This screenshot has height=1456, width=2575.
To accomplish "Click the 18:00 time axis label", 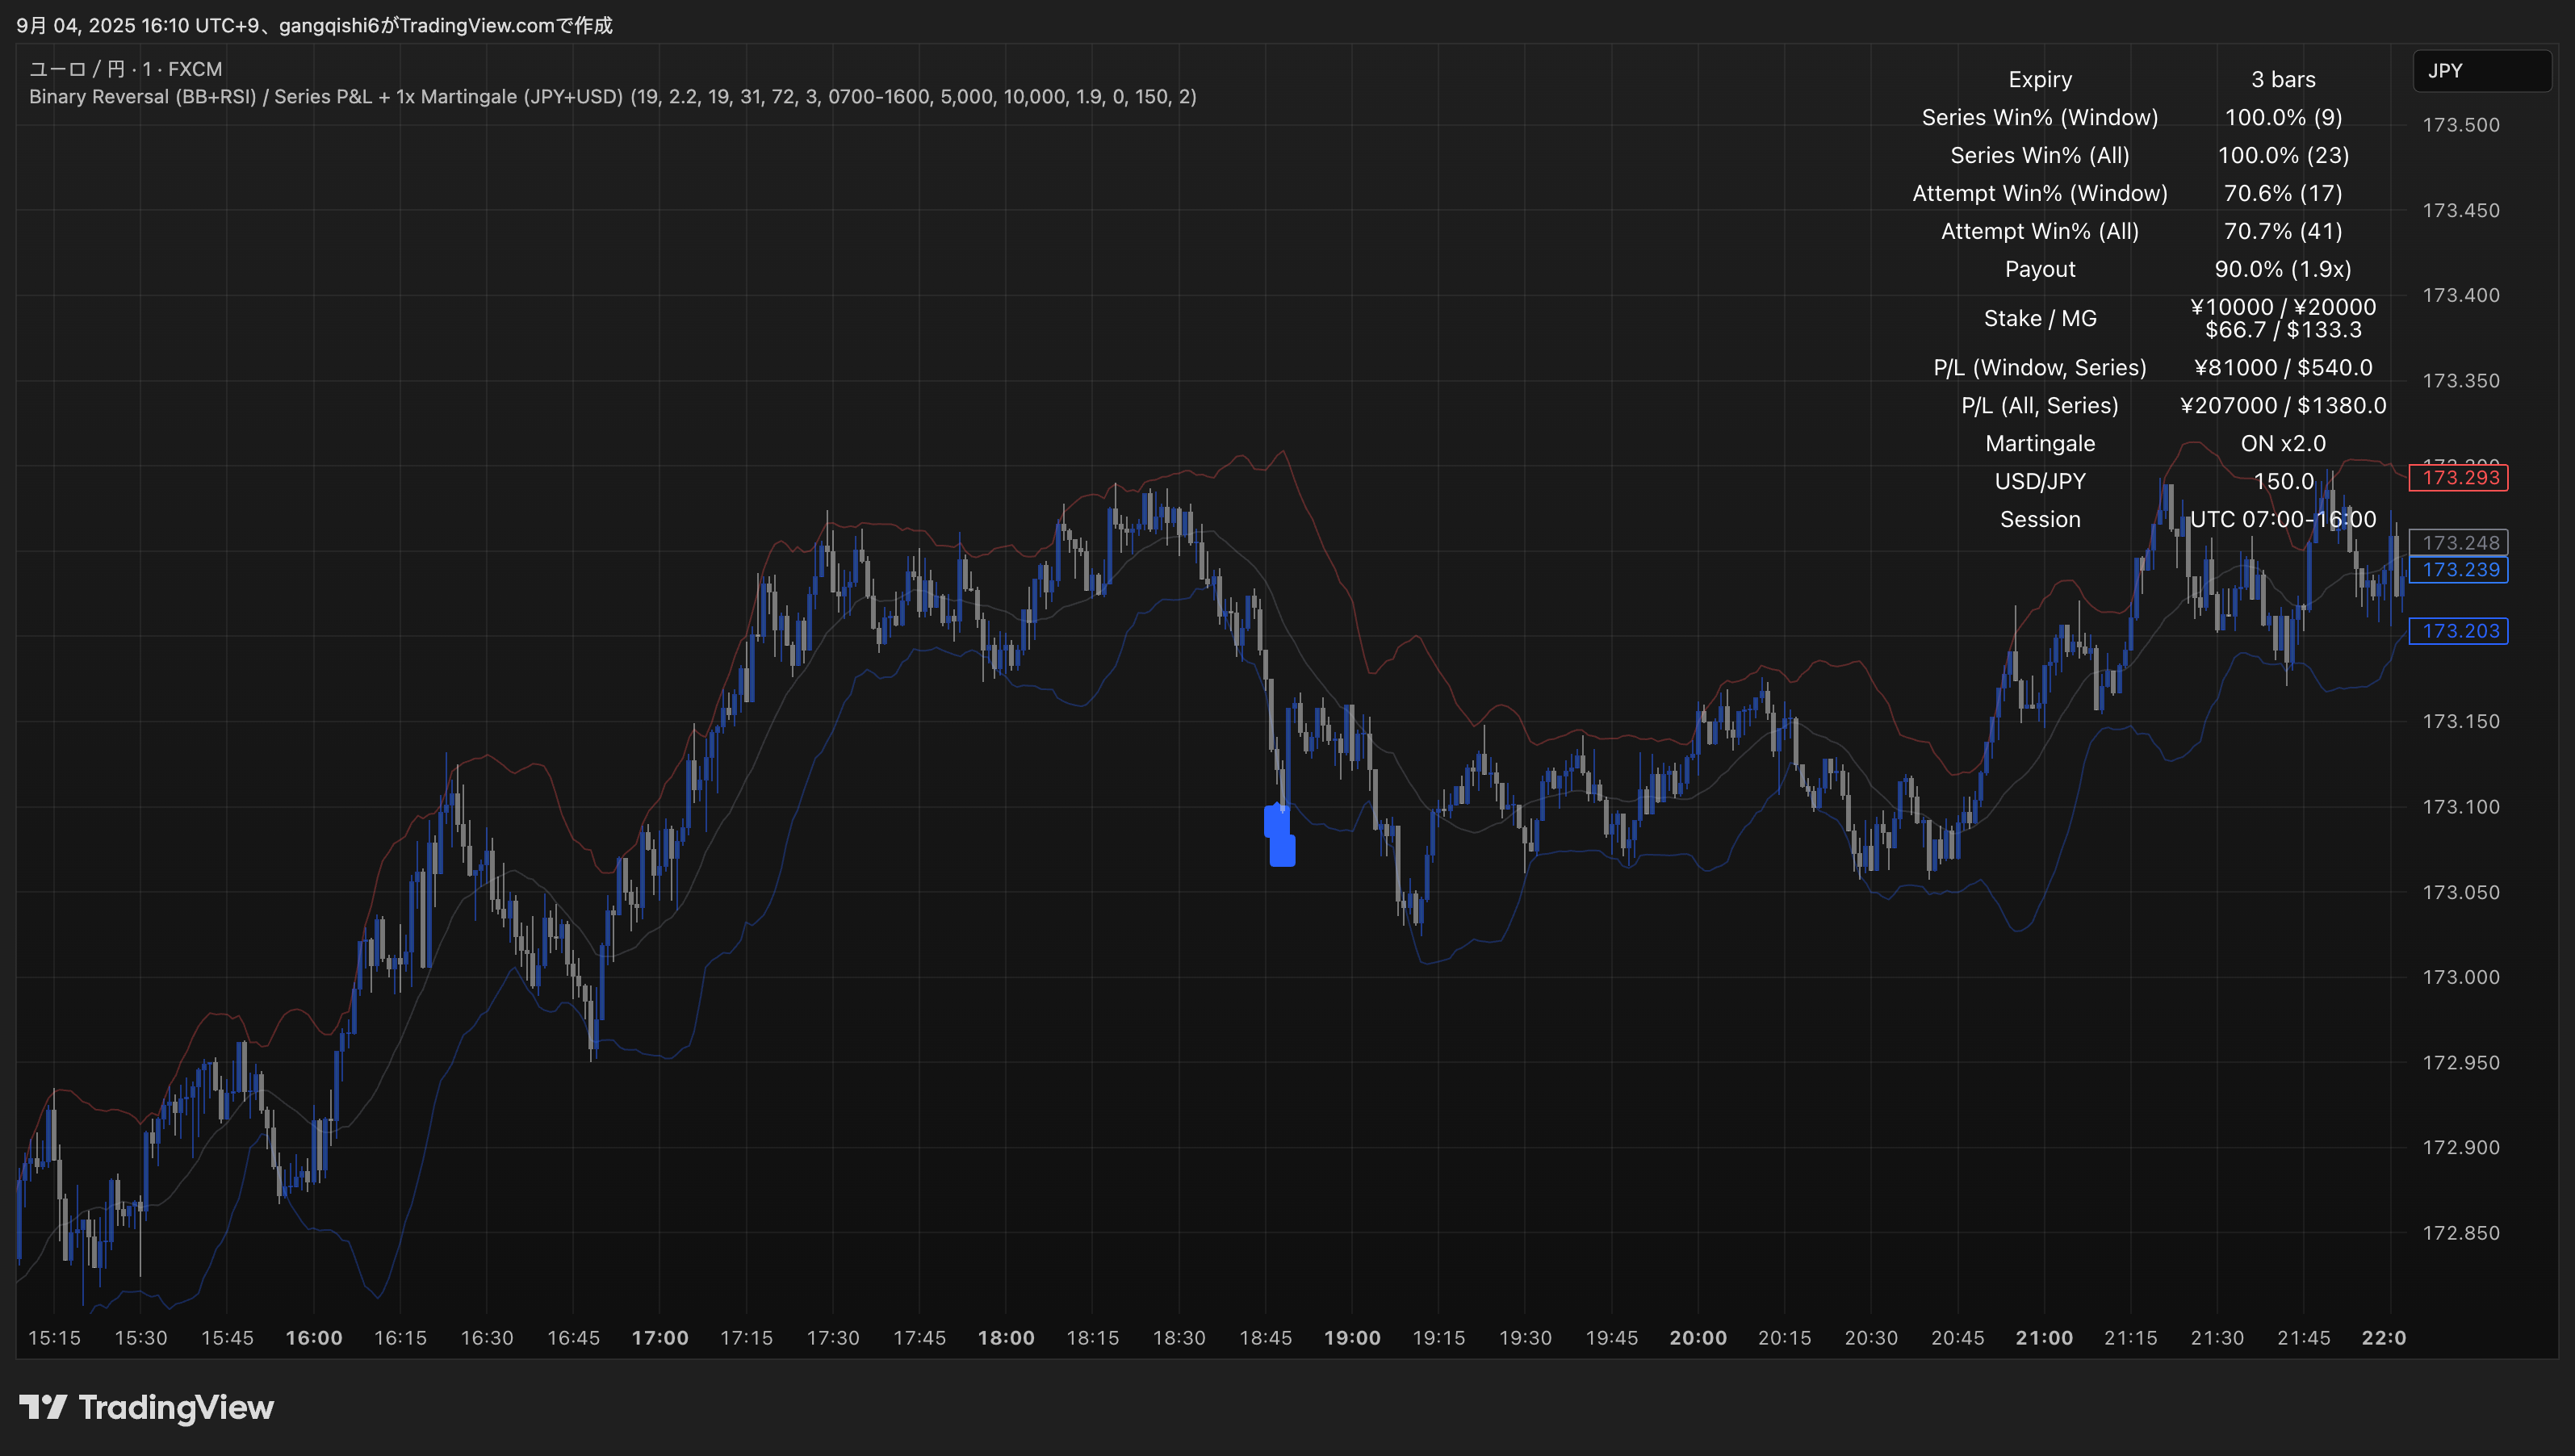I will [x=1005, y=1338].
